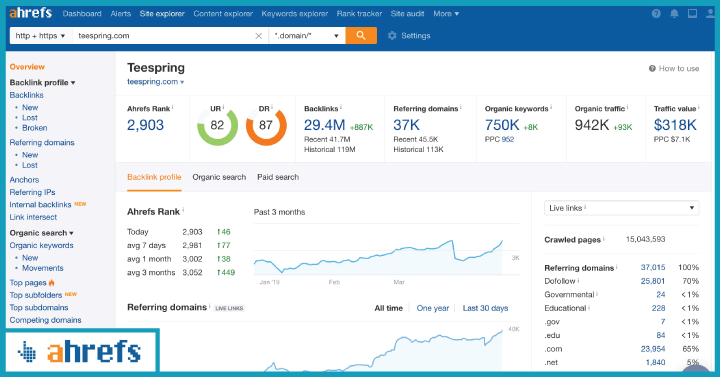Open Link intersect in sidebar

pos(33,217)
